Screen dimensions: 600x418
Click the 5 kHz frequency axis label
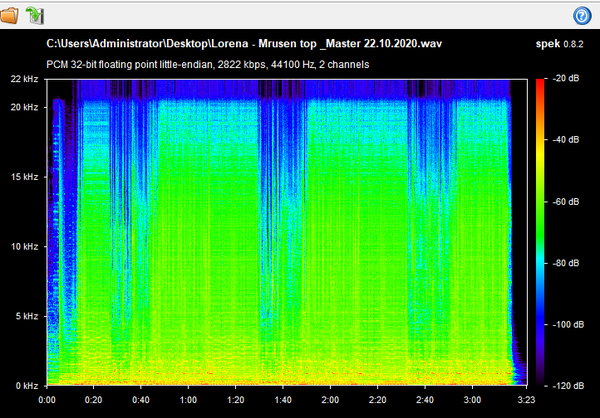(x=26, y=317)
